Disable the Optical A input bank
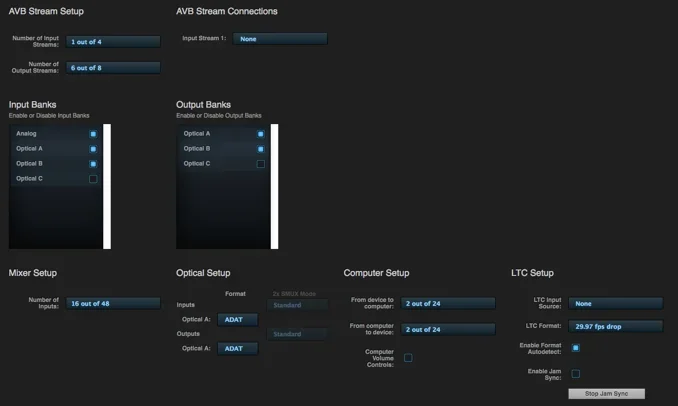The image size is (678, 406). [x=93, y=149]
